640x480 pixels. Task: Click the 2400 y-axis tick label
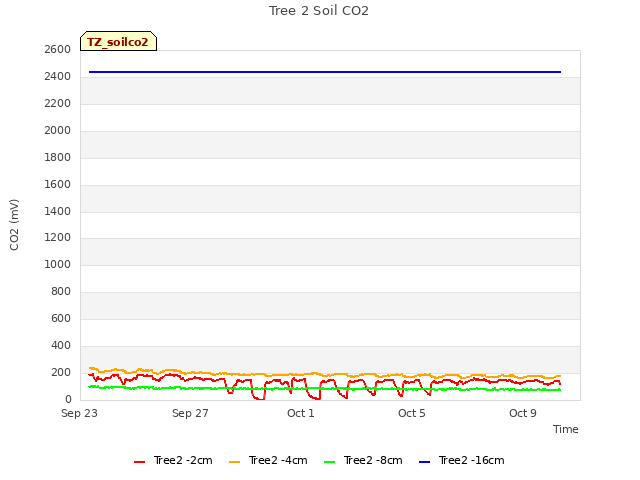[x=58, y=76]
